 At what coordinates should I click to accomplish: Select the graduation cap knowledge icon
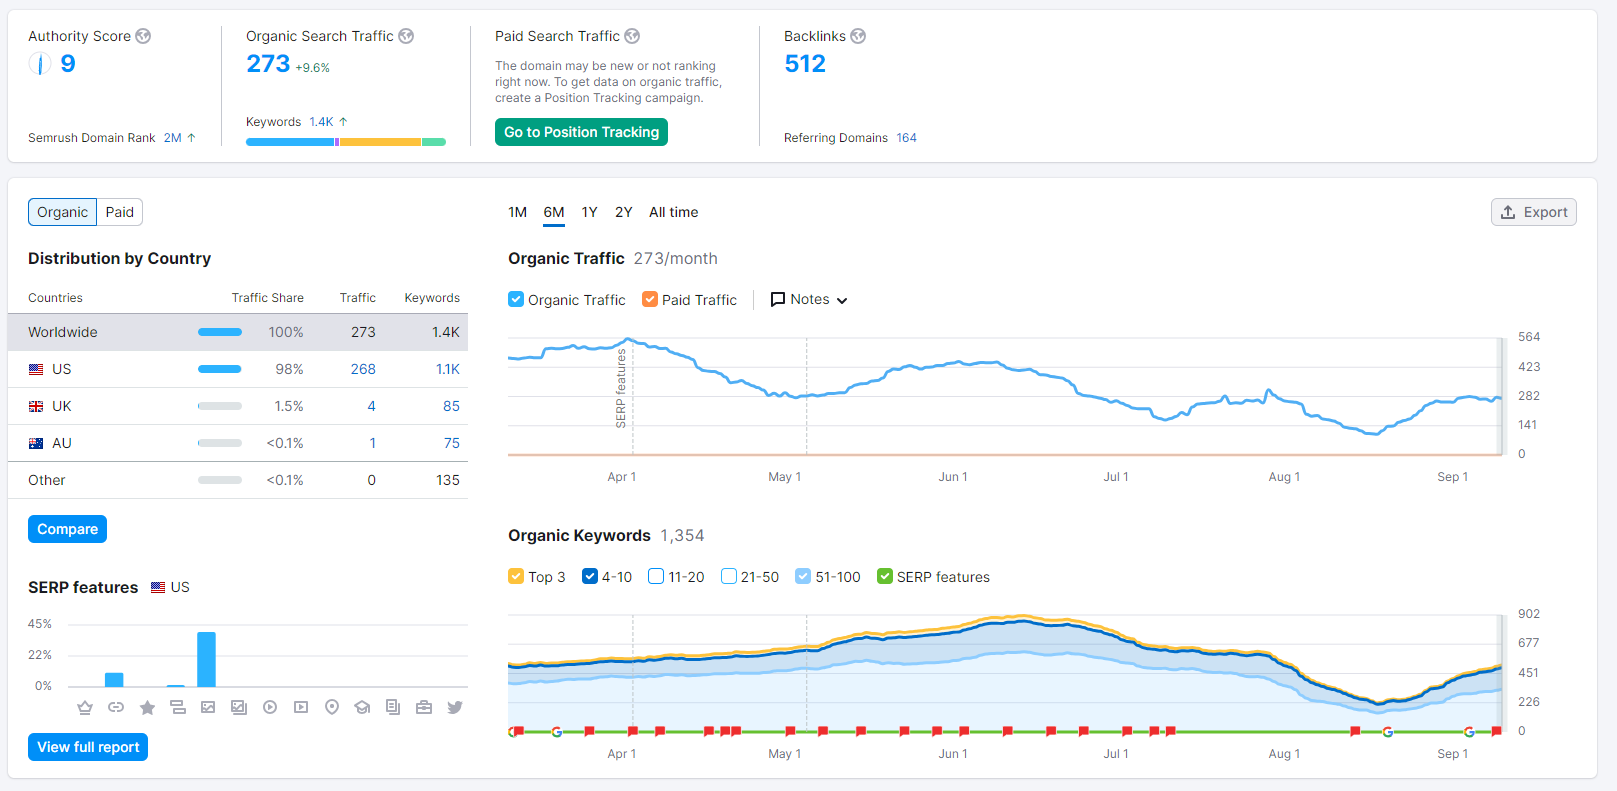[362, 707]
